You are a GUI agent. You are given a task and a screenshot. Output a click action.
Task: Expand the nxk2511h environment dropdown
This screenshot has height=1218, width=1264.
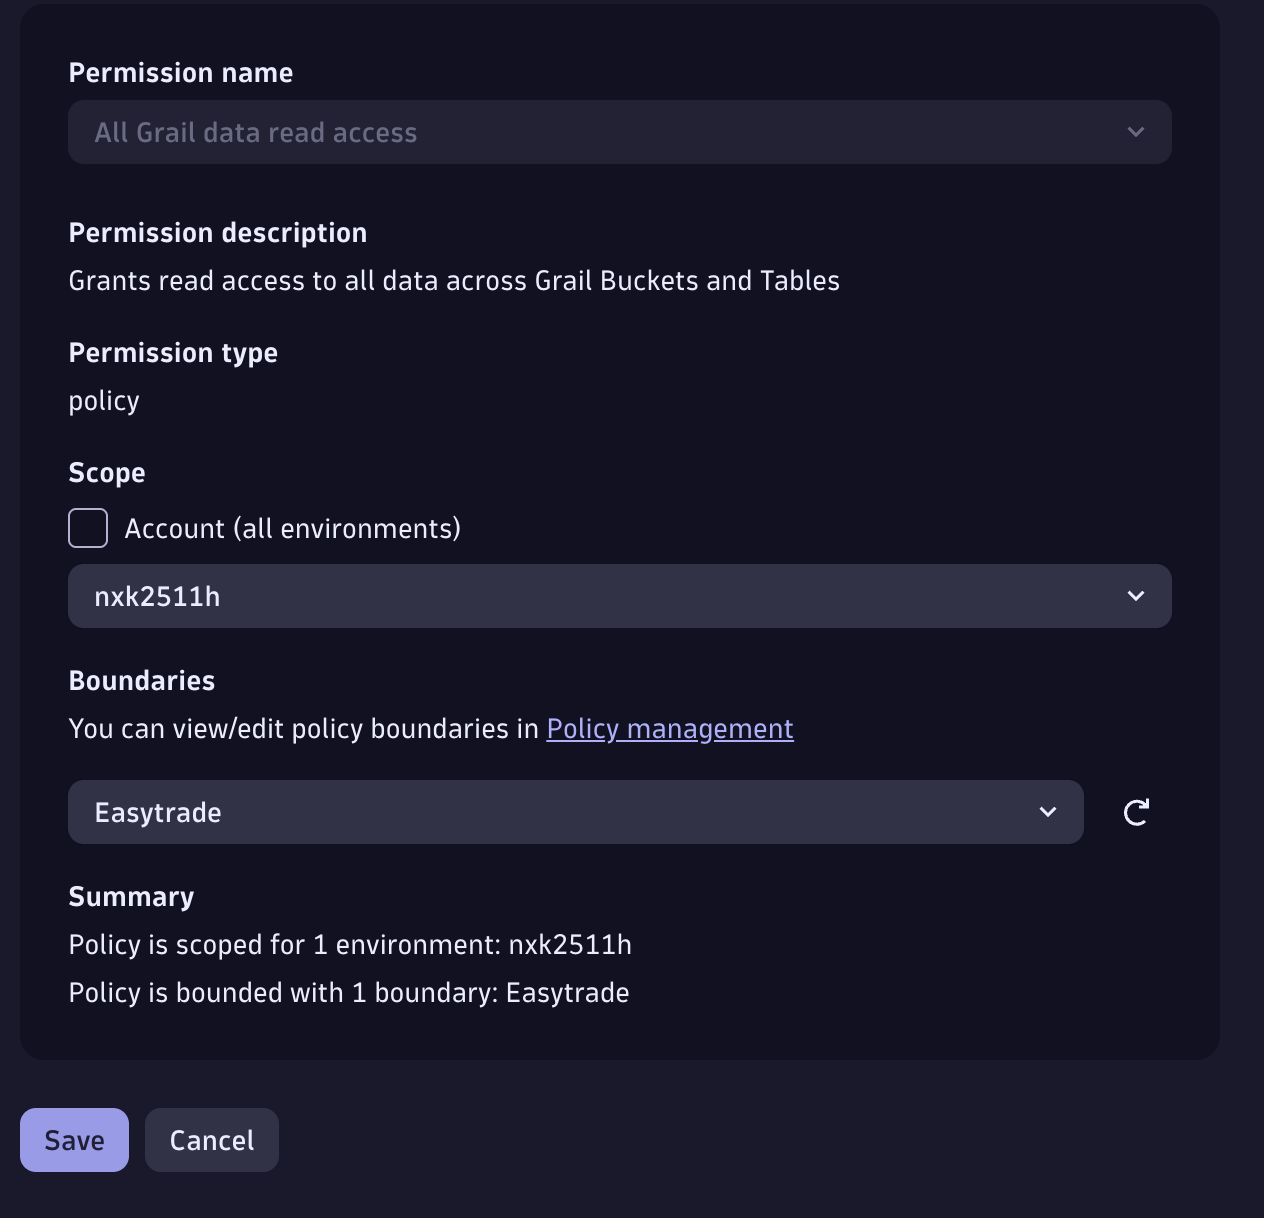(x=600, y=596)
